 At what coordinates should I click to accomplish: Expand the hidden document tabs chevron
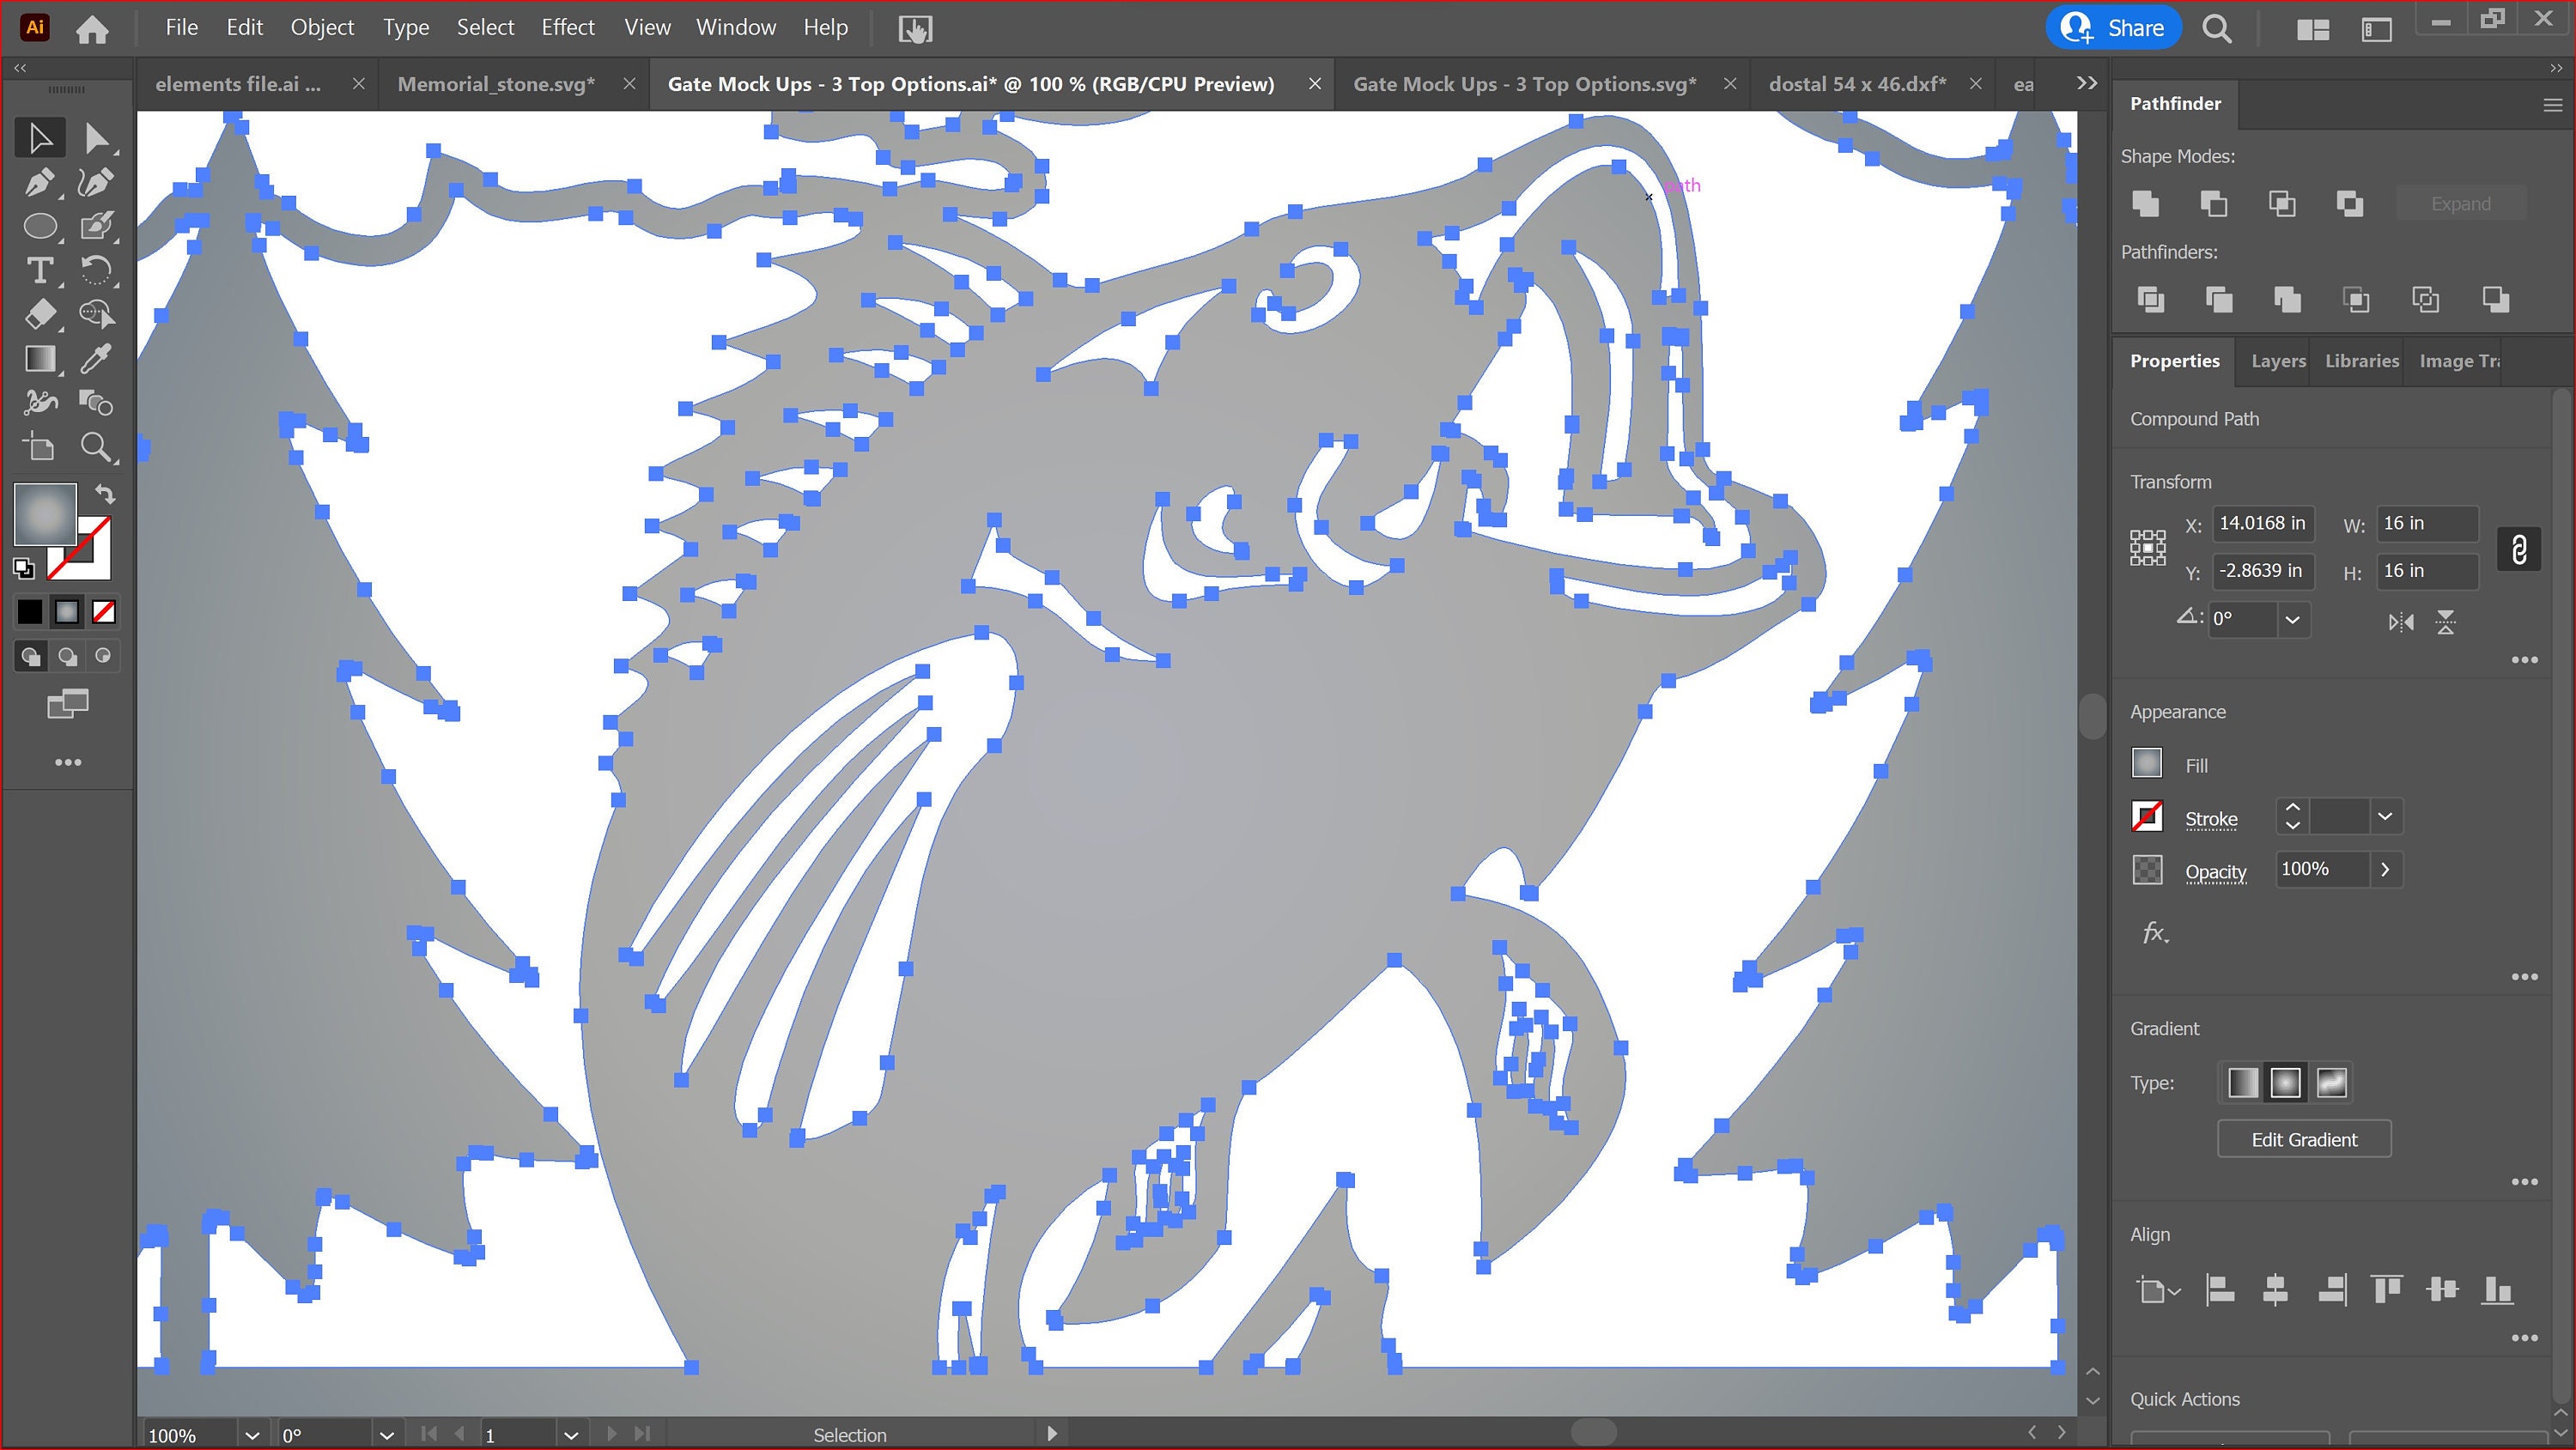click(2086, 83)
